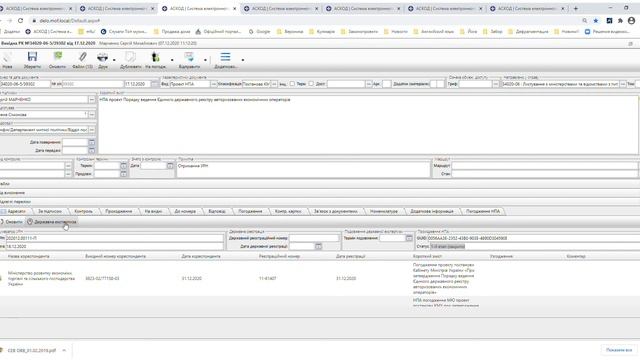Click the green Refresh (Оновити) toolbar icon
The height and width of the screenshot is (360, 640).
(58, 56)
